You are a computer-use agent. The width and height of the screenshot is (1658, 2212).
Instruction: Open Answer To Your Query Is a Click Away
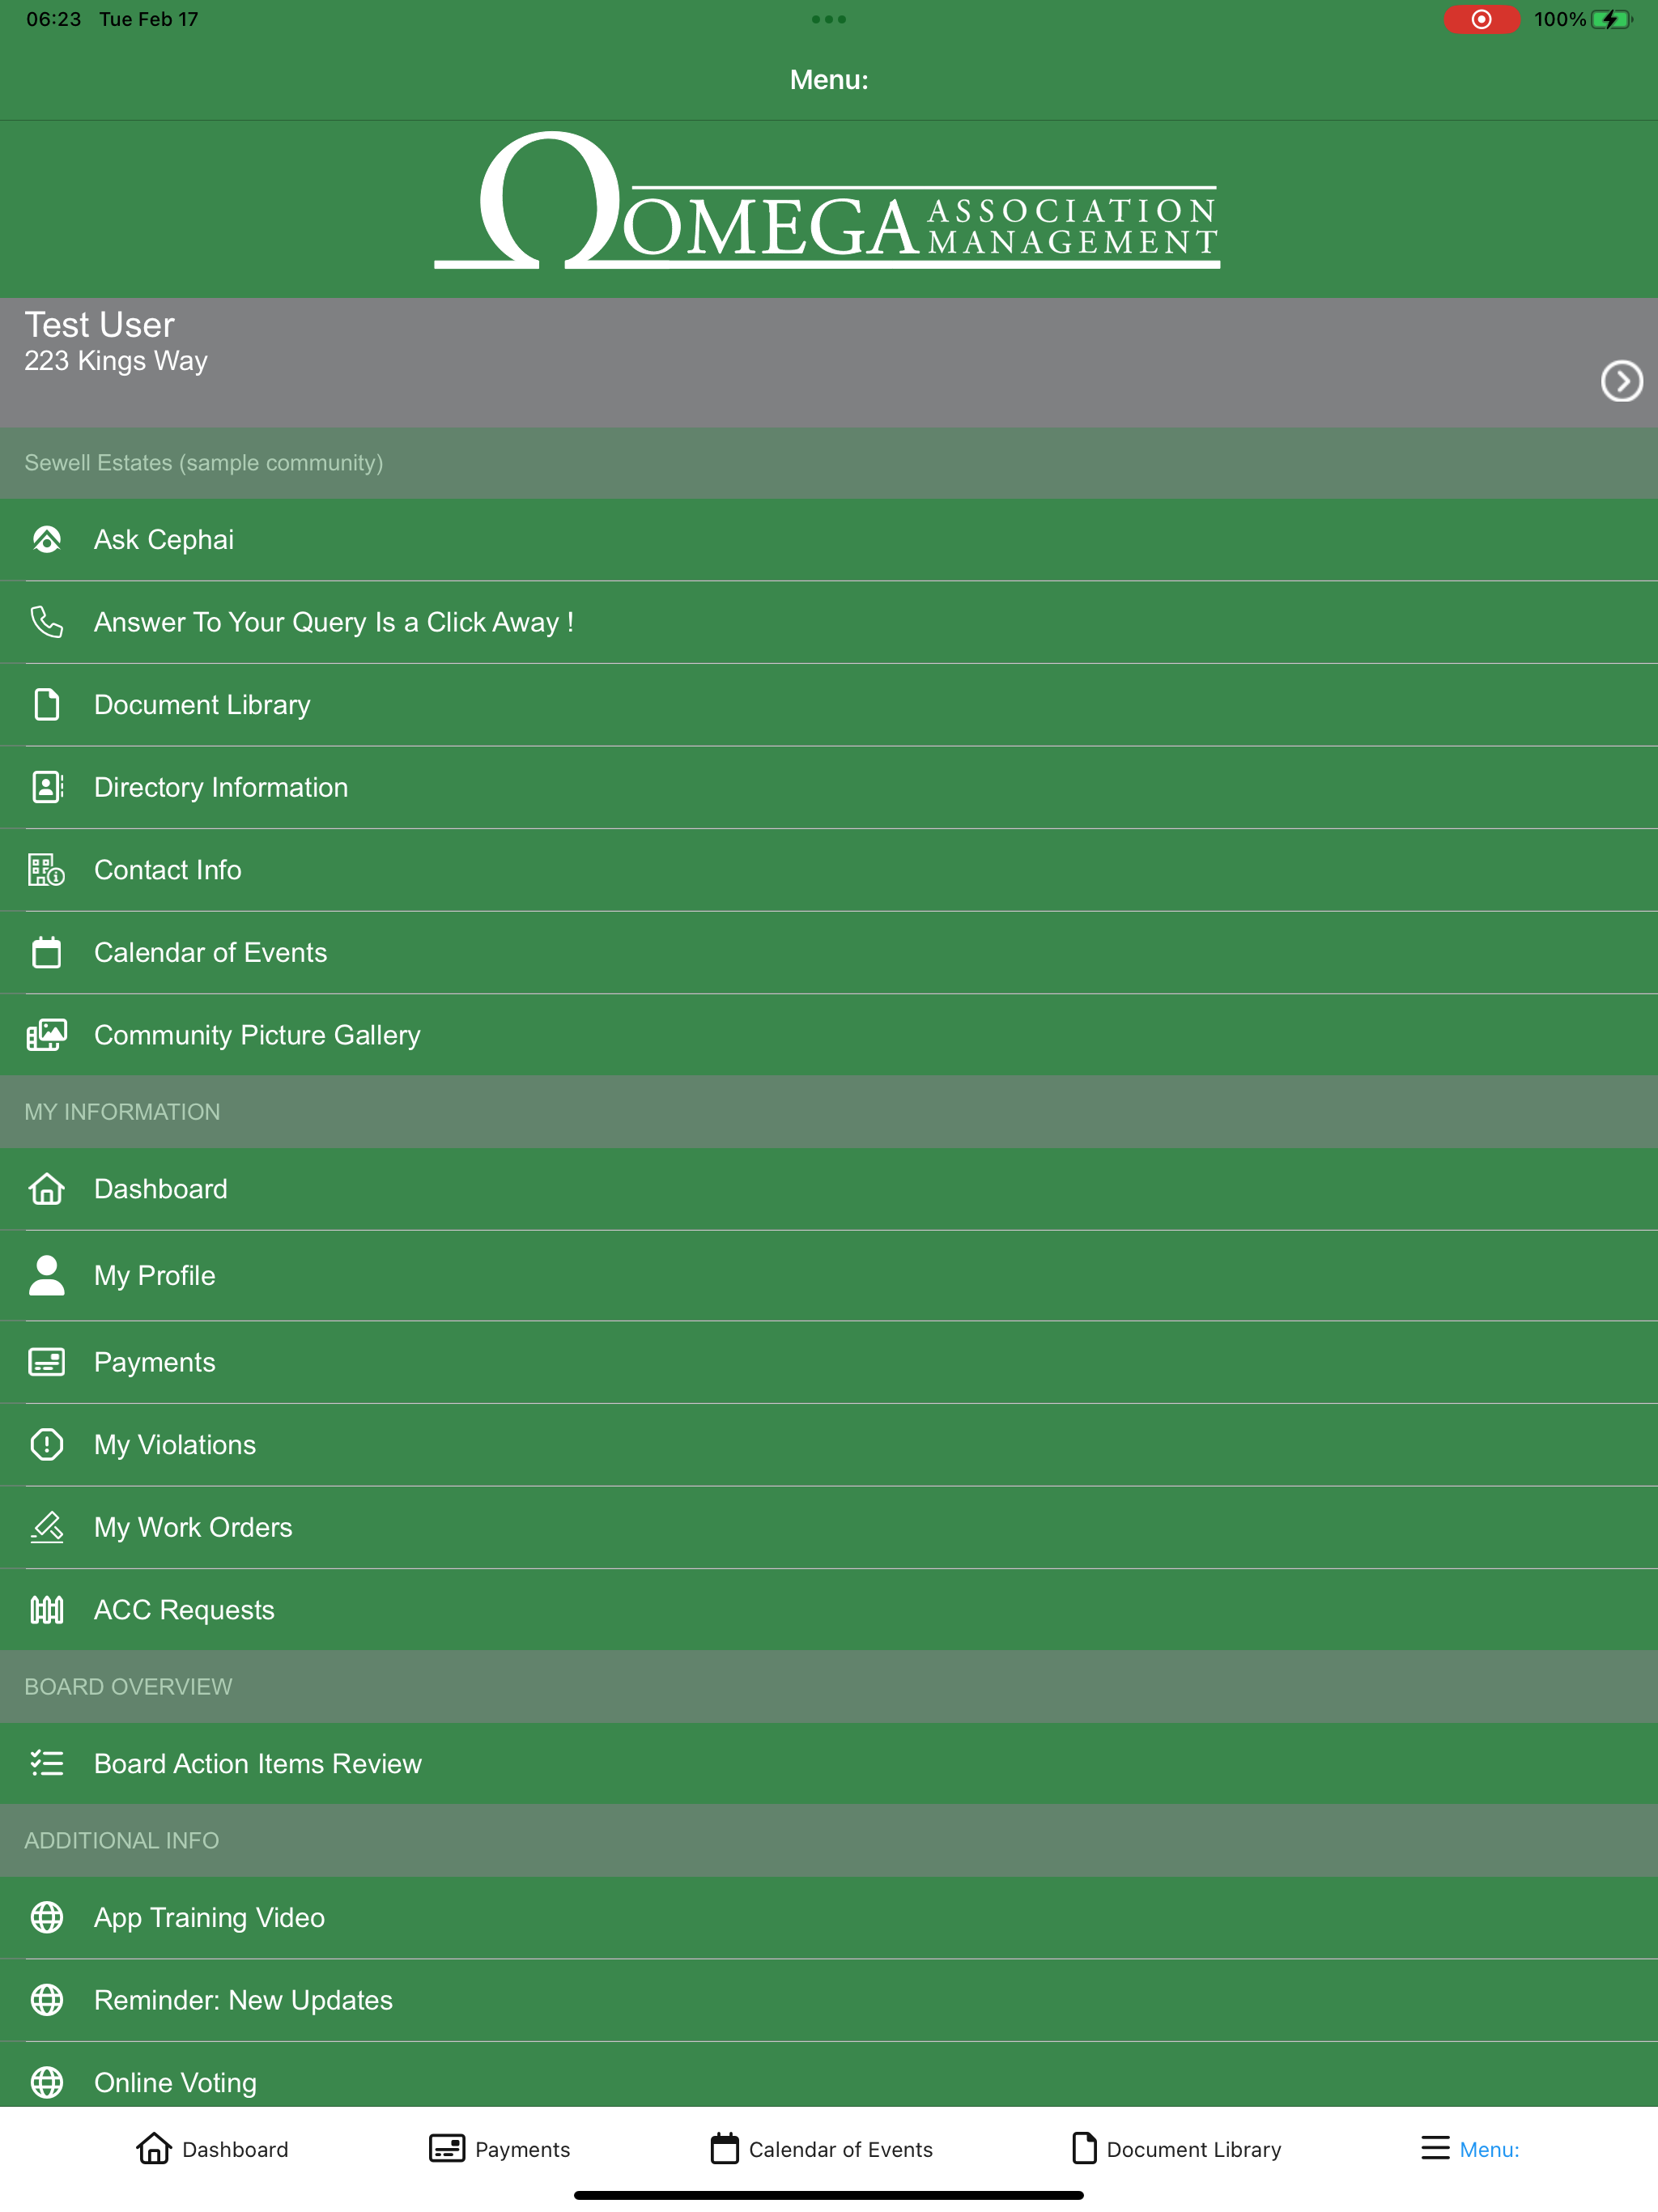[x=829, y=622]
